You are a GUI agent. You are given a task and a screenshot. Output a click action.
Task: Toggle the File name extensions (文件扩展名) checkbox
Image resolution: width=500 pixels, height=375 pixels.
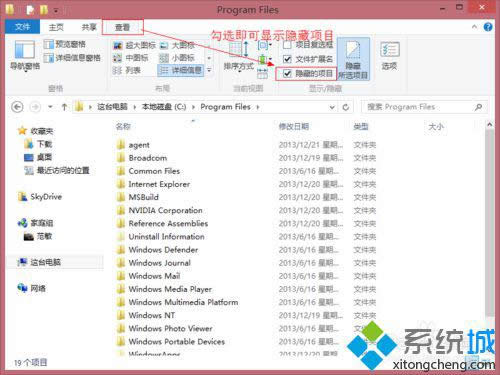click(287, 59)
